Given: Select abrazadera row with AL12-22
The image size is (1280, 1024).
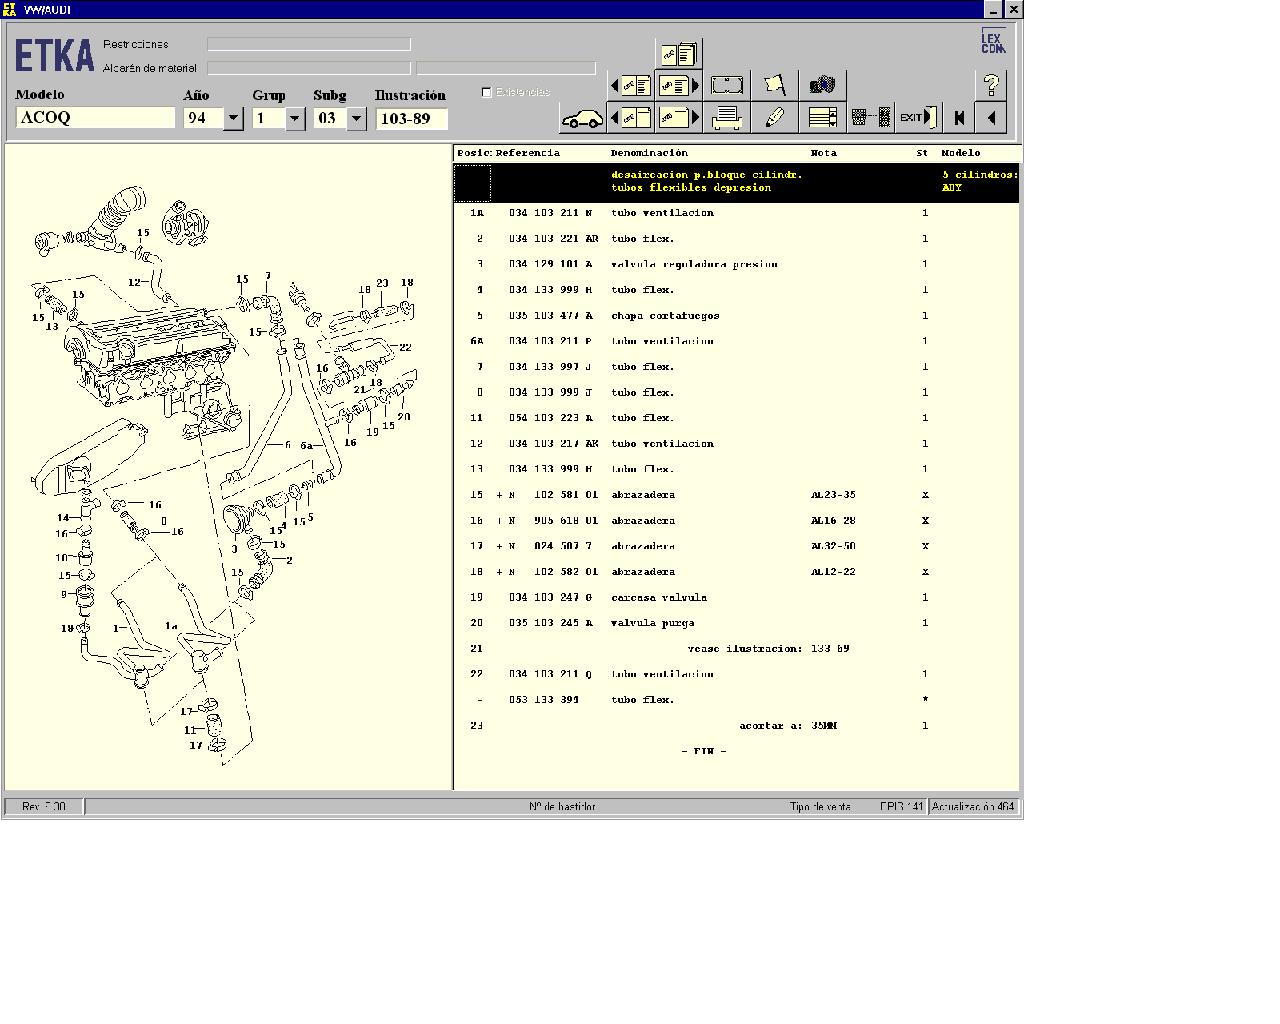Looking at the screenshot, I should [737, 572].
